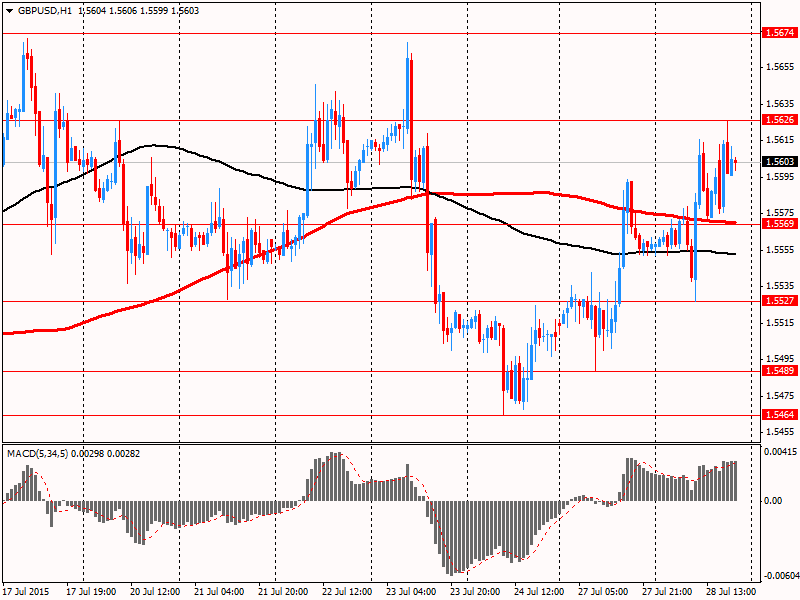Select the 1.5626 red price level label

click(x=780, y=120)
